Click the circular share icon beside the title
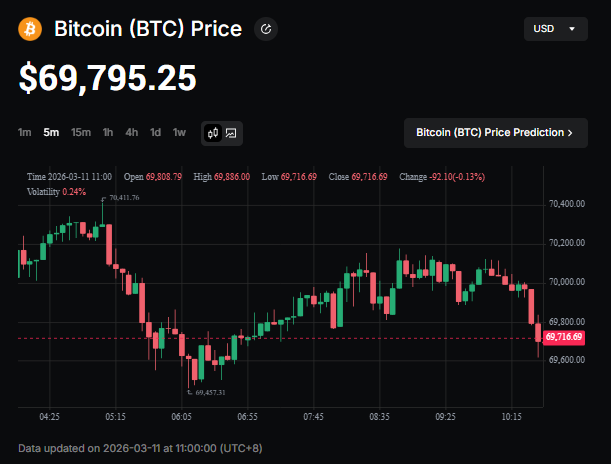Viewport: 611px width, 464px height. [x=266, y=29]
